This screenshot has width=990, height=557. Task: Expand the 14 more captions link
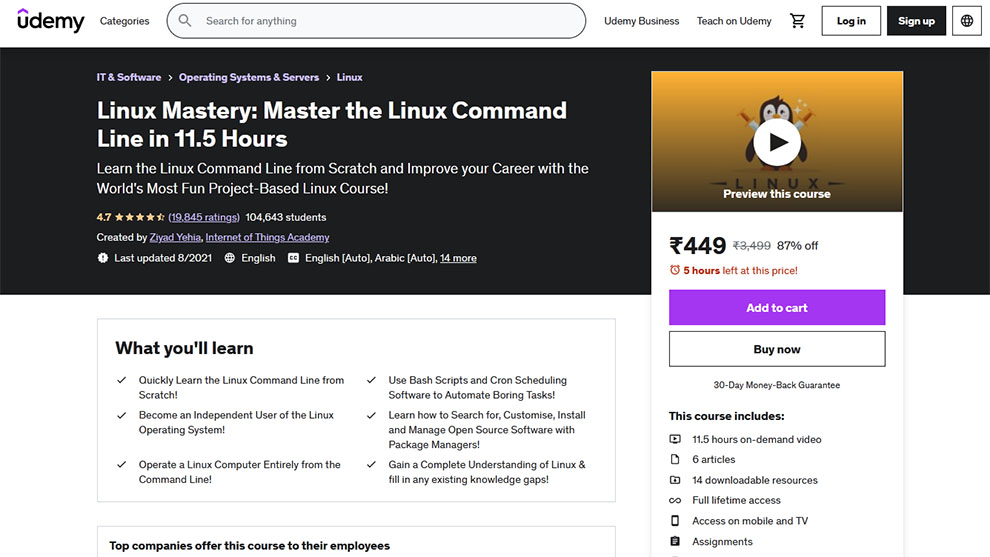[458, 258]
